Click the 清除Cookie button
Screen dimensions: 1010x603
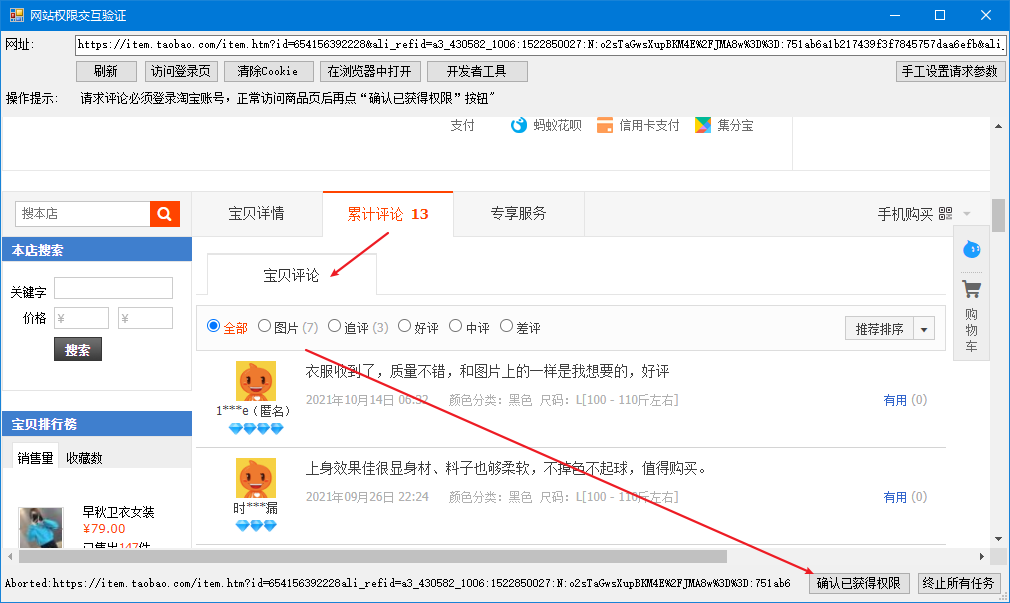(269, 72)
